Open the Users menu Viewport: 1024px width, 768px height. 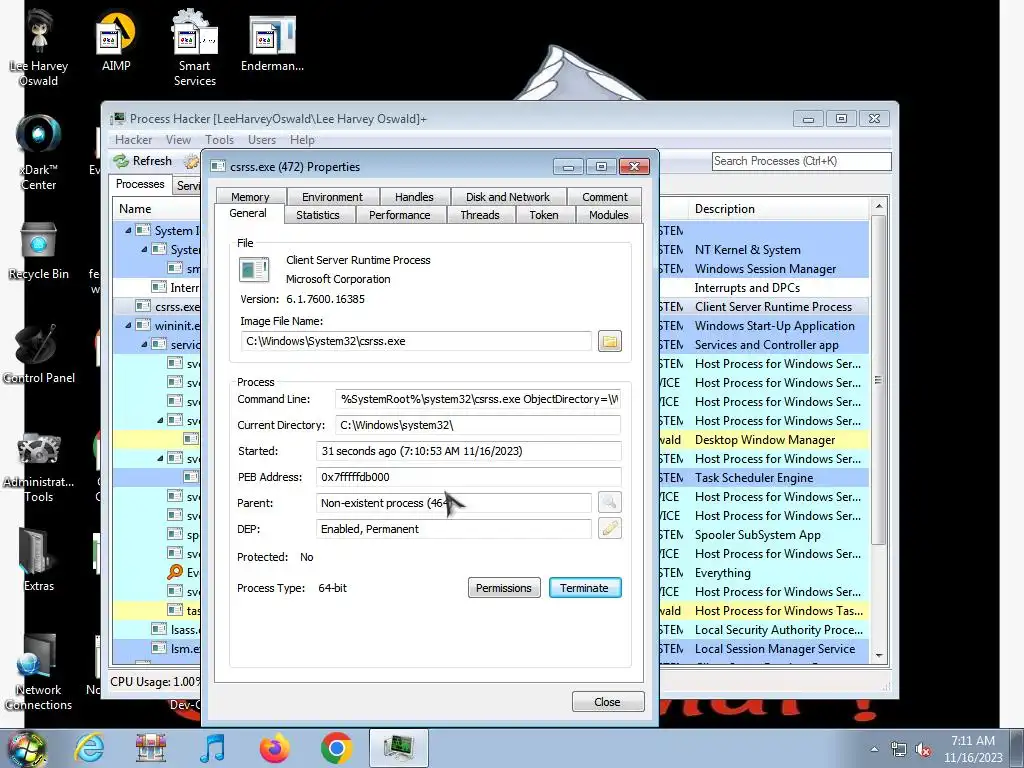pyautogui.click(x=262, y=140)
